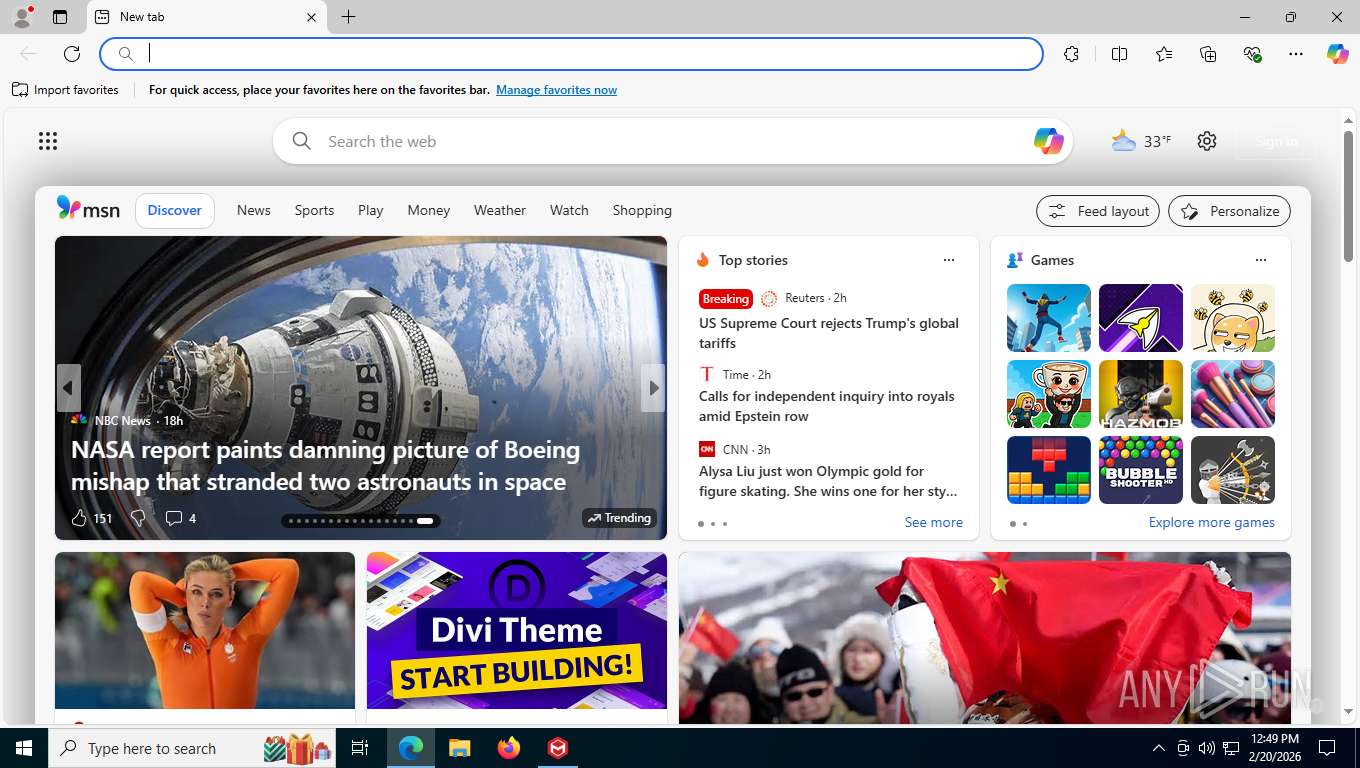The height and width of the screenshot is (768, 1360).
Task: Open Copilot sidebar icon in toolbar
Action: (1338, 54)
